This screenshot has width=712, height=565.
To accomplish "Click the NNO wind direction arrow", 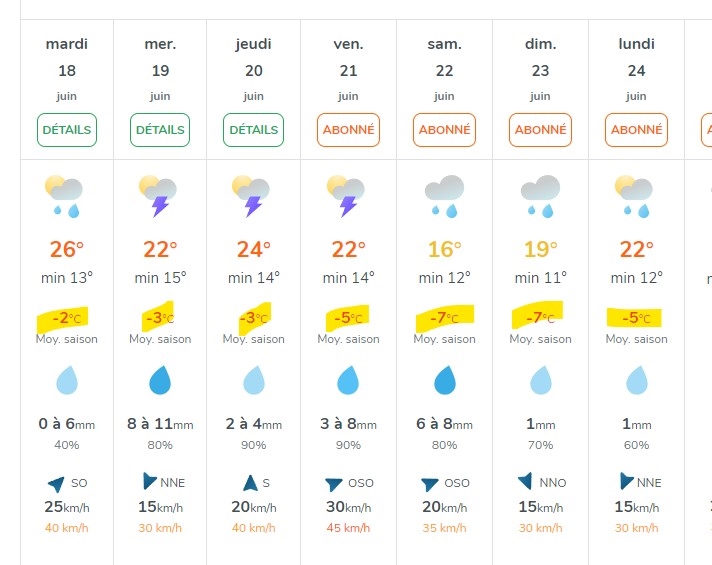I will tap(525, 481).
